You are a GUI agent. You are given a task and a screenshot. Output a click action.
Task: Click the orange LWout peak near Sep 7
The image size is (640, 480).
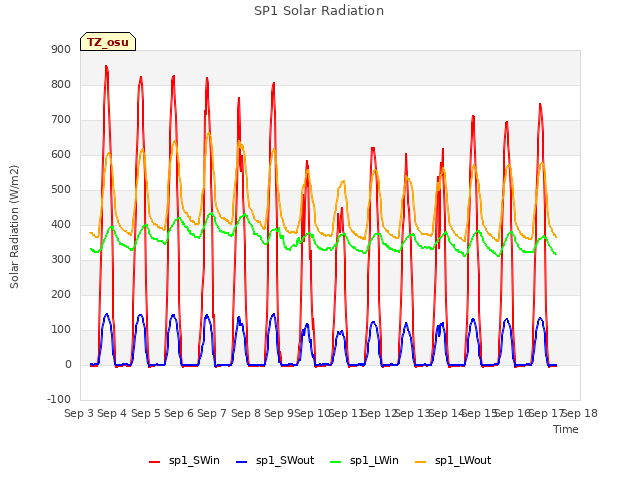pos(209,133)
